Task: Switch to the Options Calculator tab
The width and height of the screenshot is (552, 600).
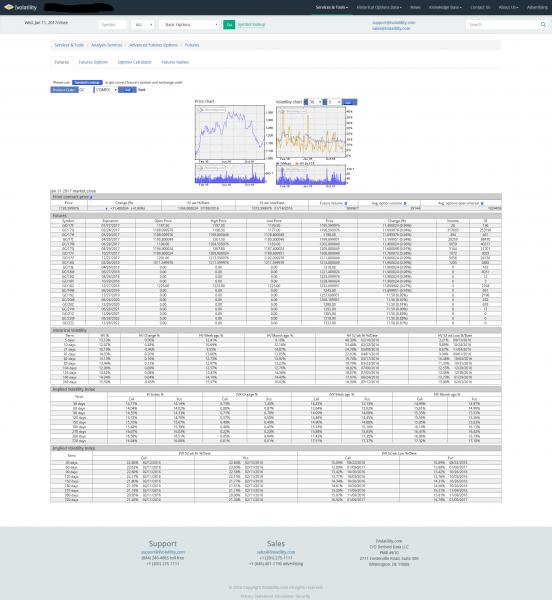Action: 135,62
